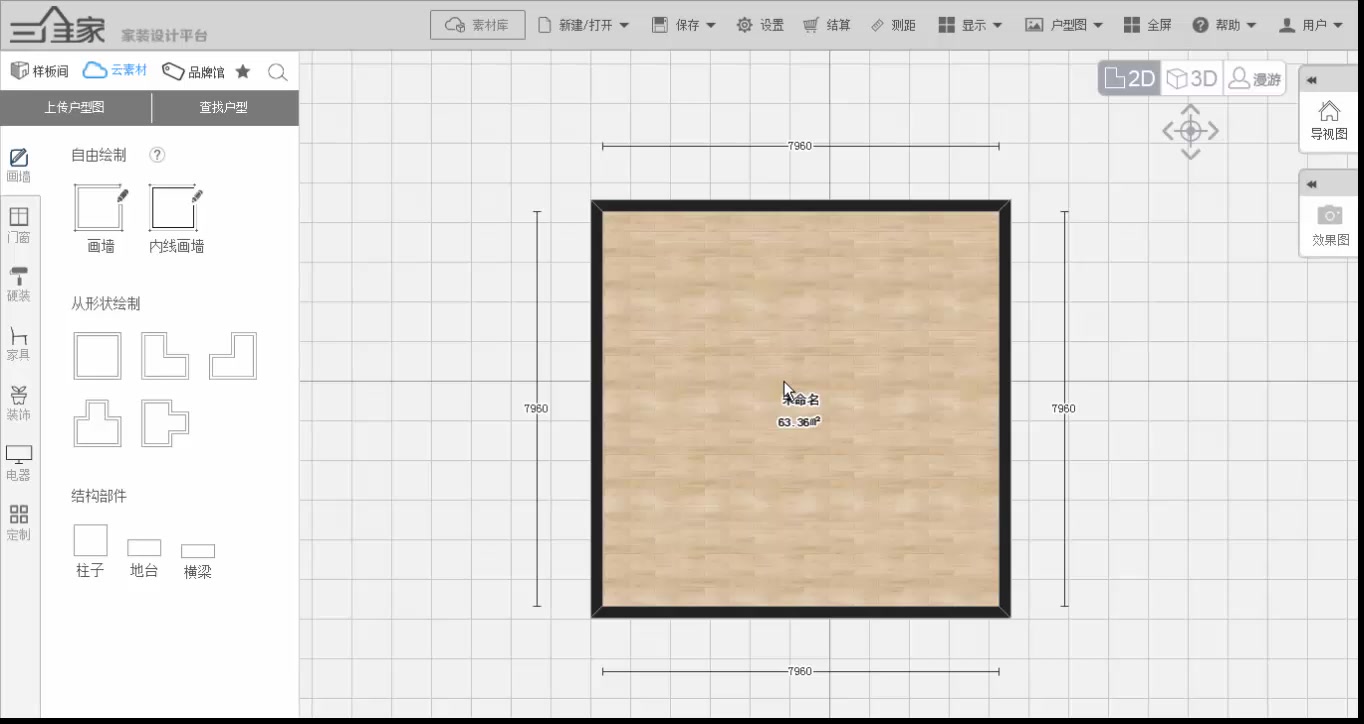The height and width of the screenshot is (724, 1364).
Task: Switch to the 云素材 tab
Action: pyautogui.click(x=115, y=70)
